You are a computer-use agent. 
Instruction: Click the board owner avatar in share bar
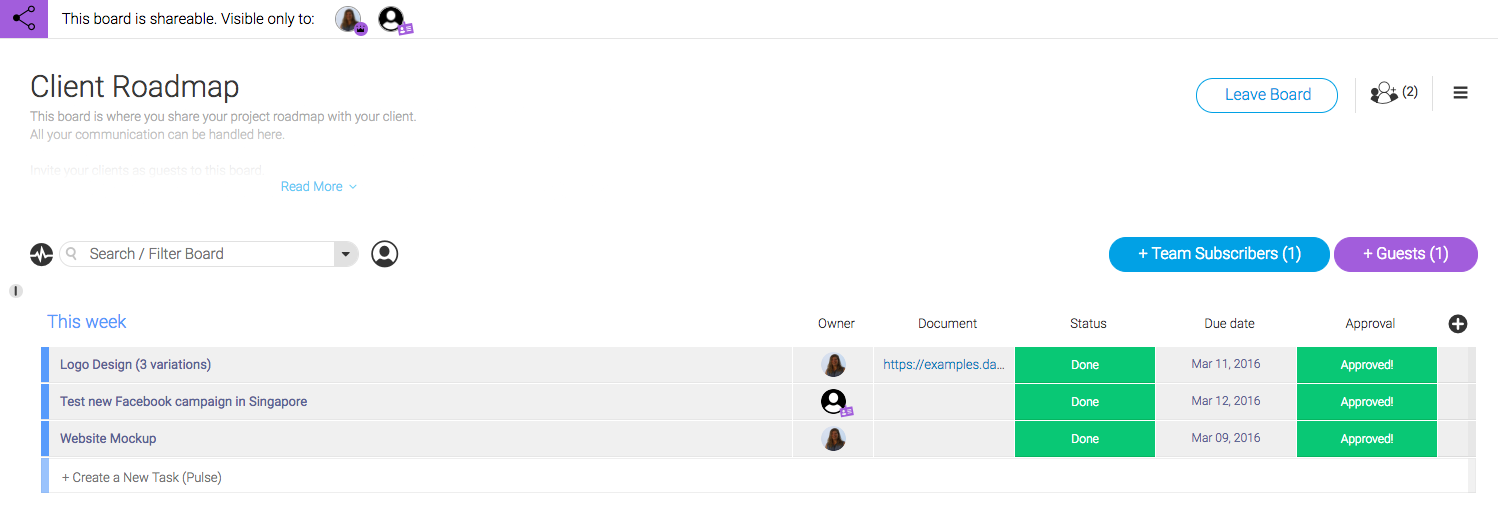point(350,20)
